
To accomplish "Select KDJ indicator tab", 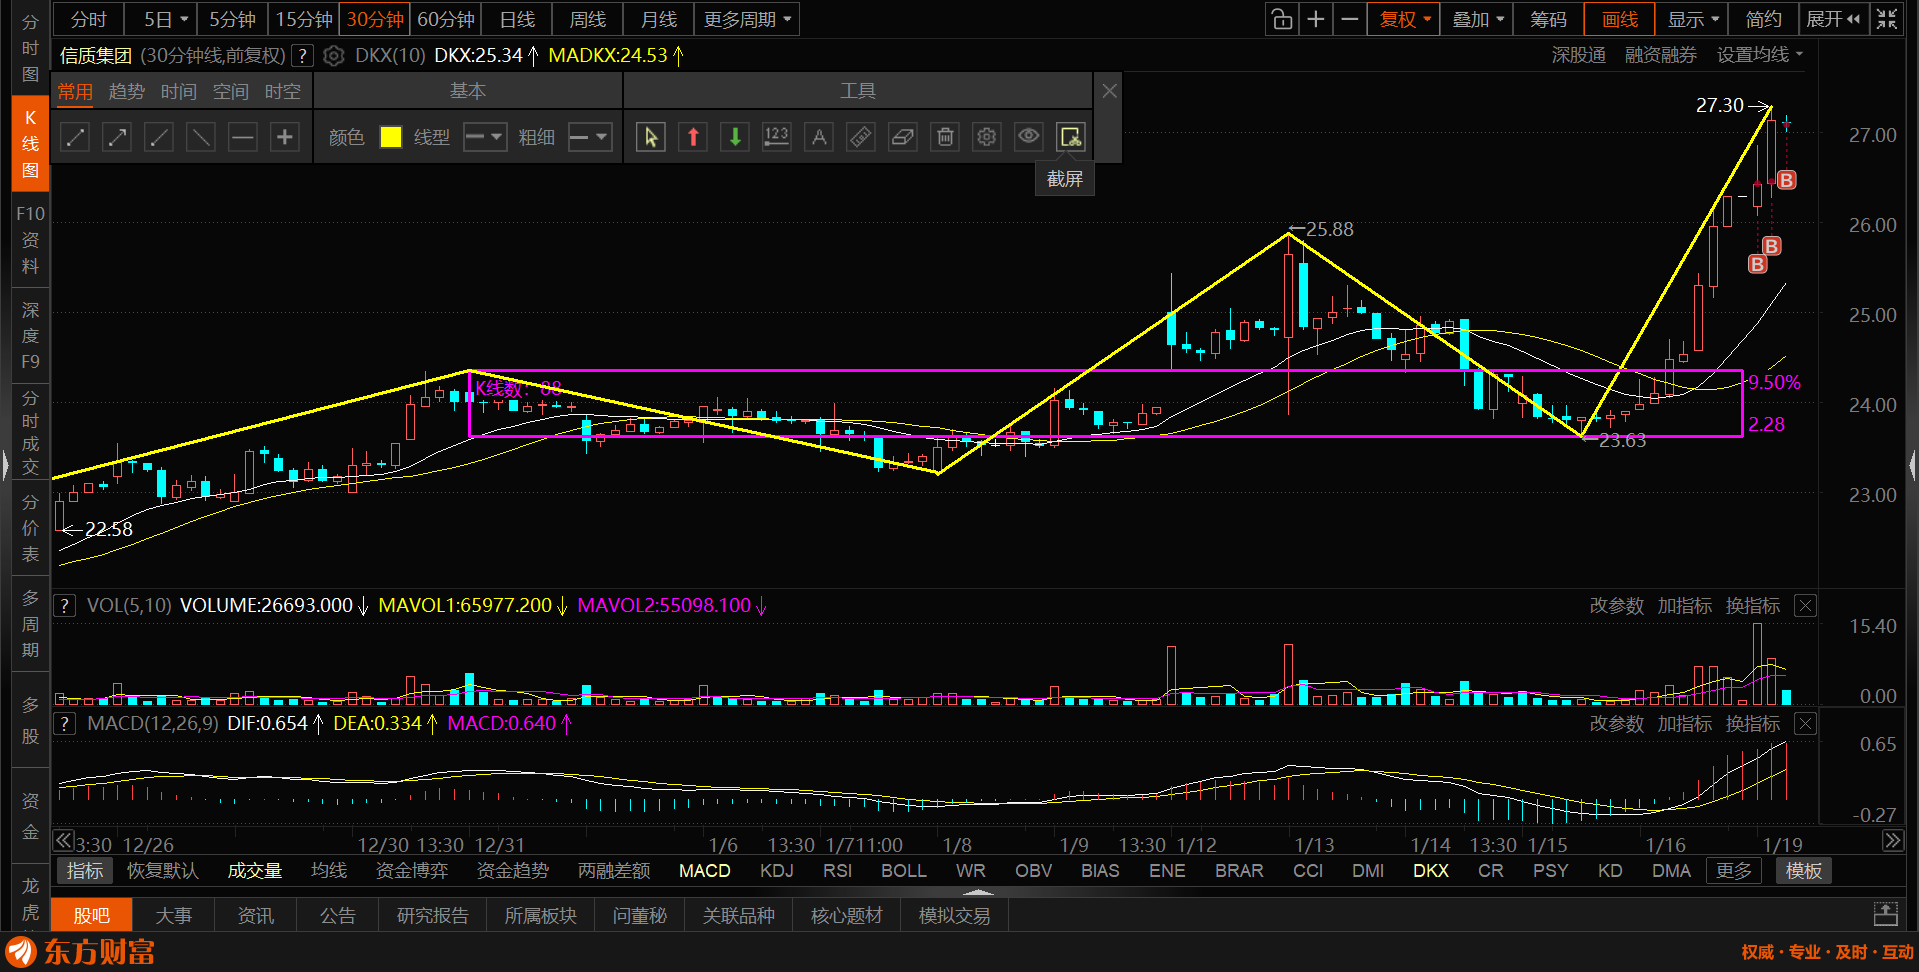I will pos(777,871).
